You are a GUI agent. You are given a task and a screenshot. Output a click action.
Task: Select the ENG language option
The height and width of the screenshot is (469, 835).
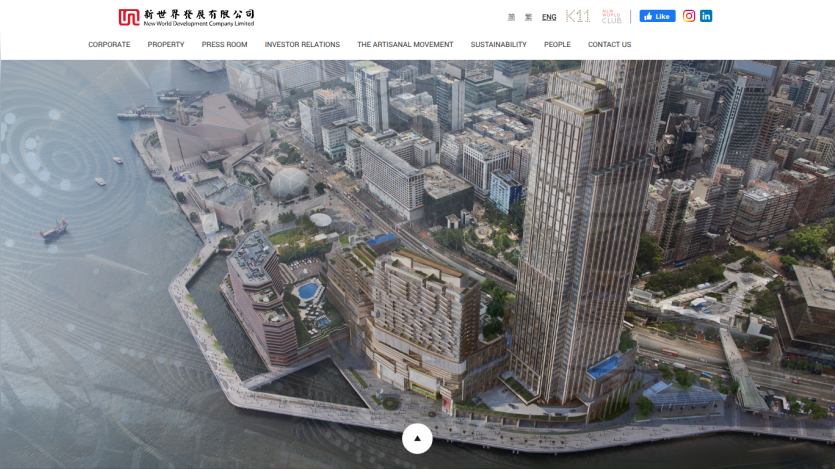pyautogui.click(x=549, y=17)
